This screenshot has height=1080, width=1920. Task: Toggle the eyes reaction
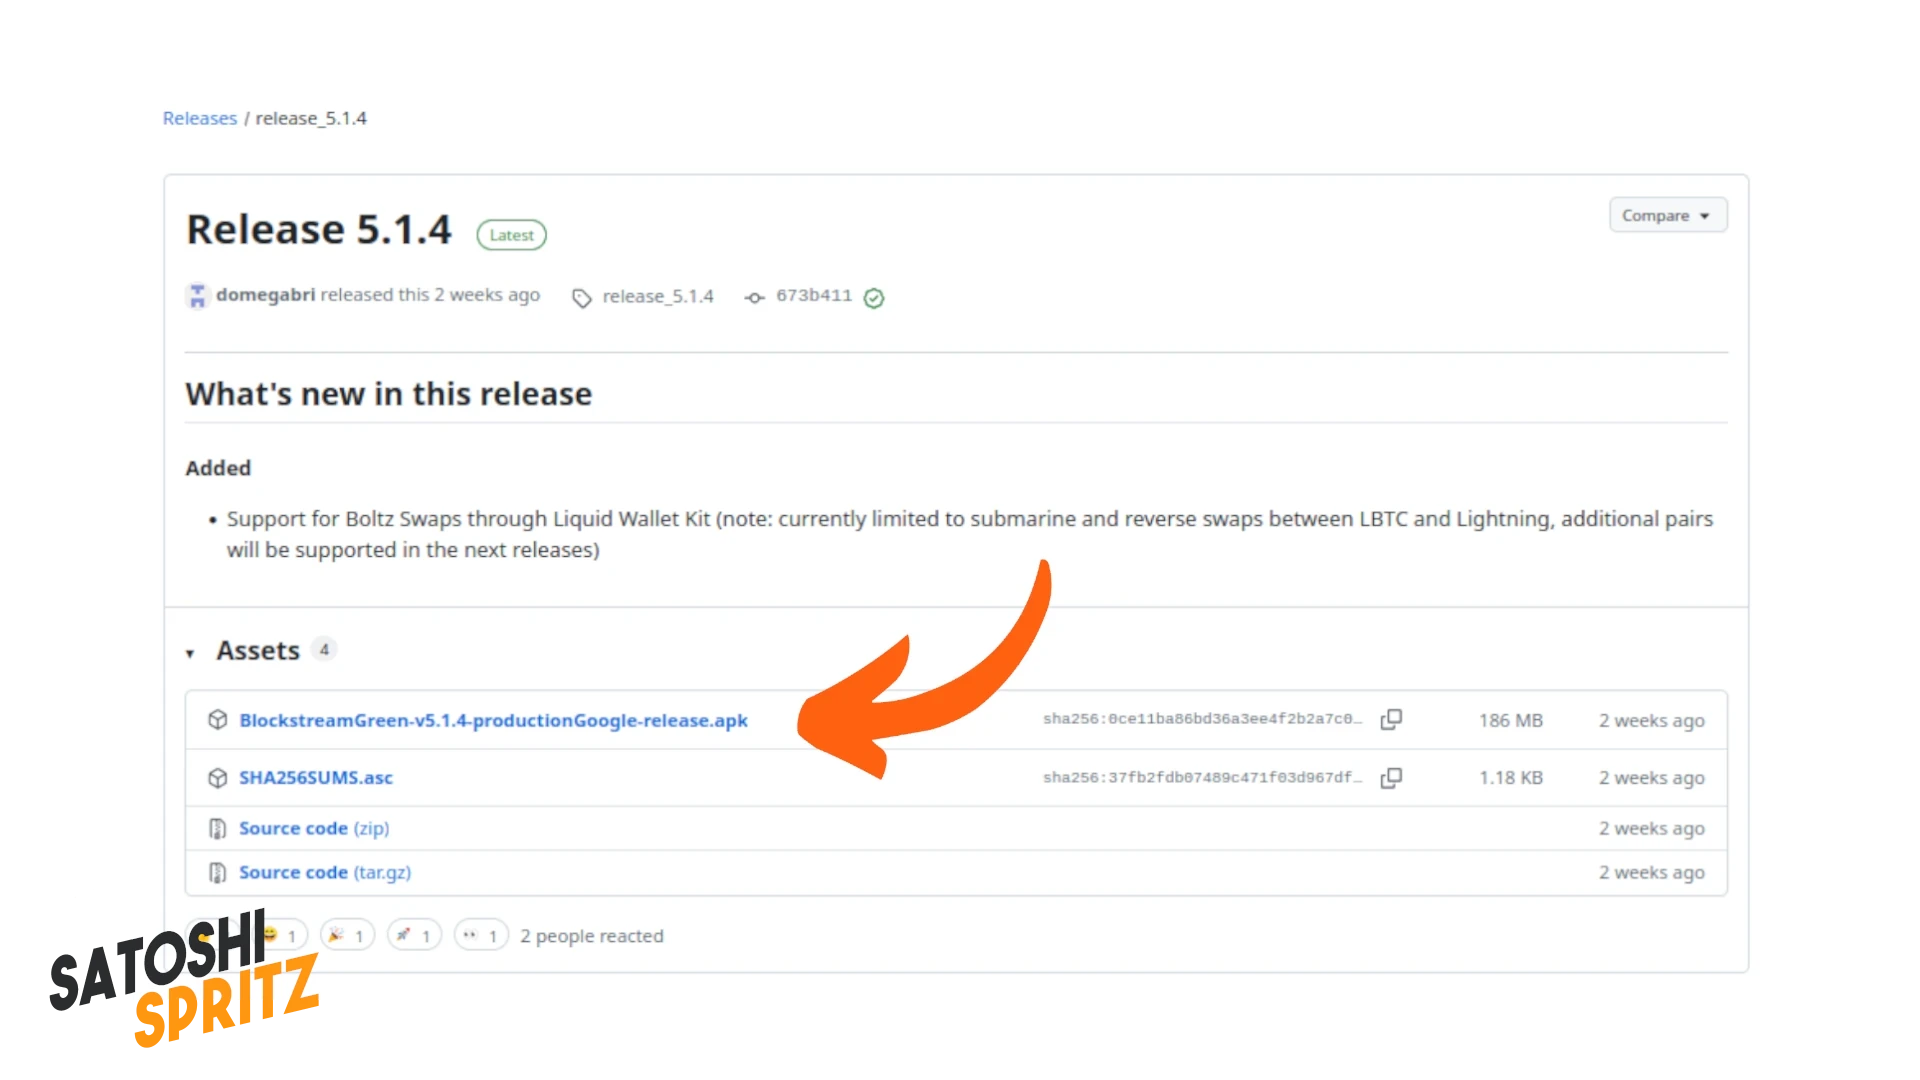tap(481, 936)
